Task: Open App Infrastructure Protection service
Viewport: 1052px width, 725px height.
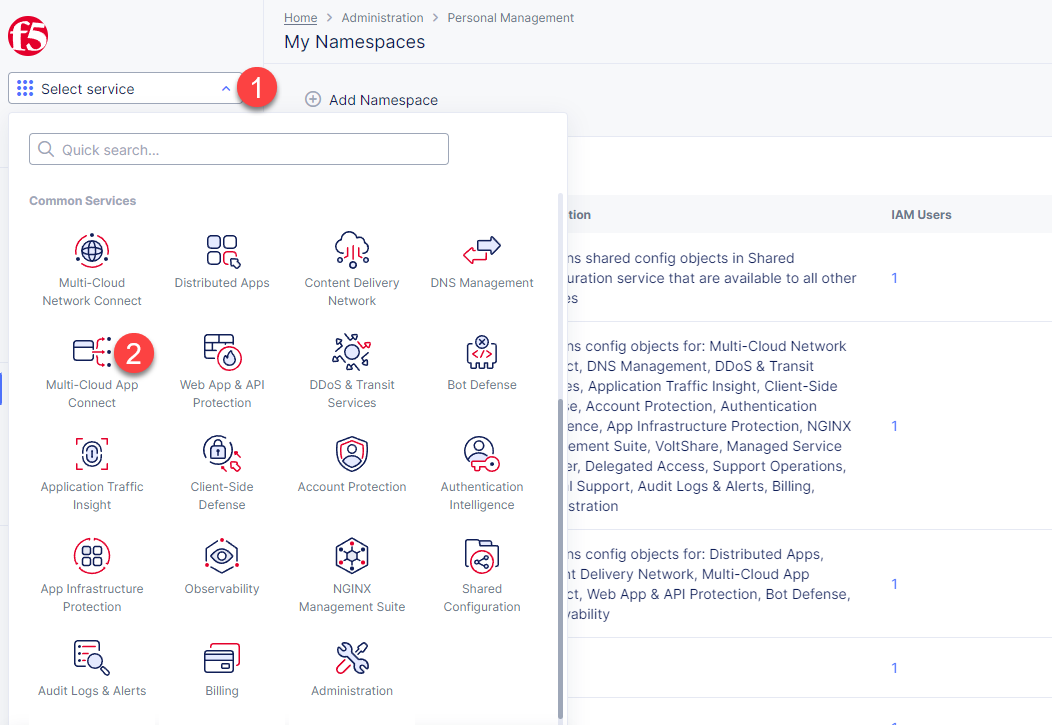Action: tap(92, 575)
